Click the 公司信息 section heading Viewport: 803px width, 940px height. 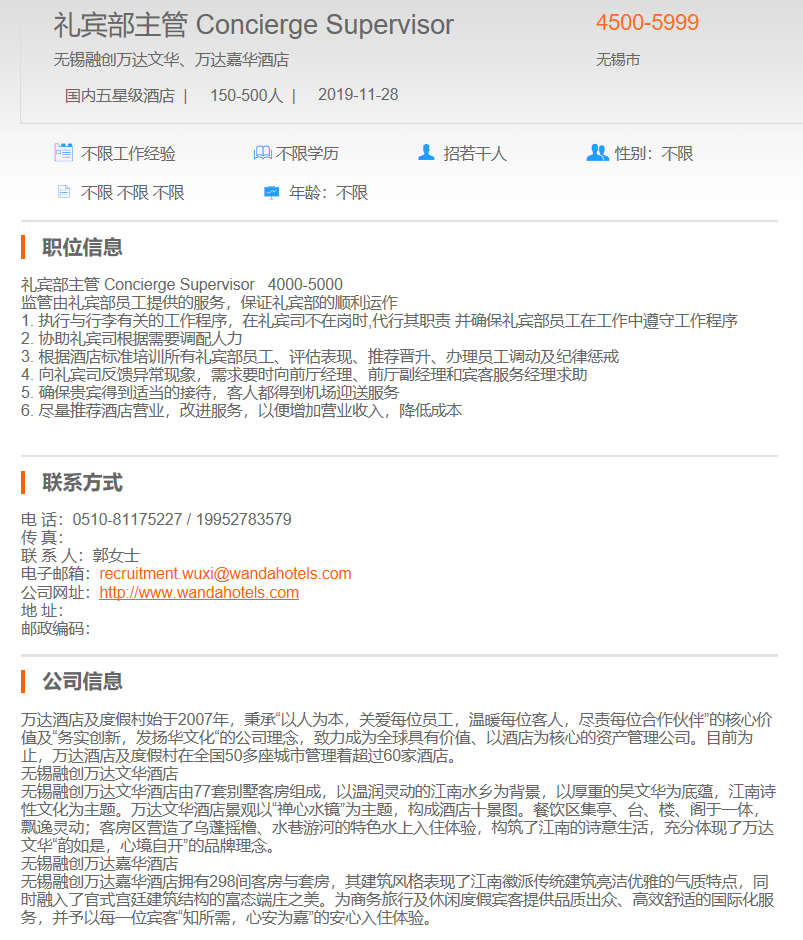click(82, 682)
